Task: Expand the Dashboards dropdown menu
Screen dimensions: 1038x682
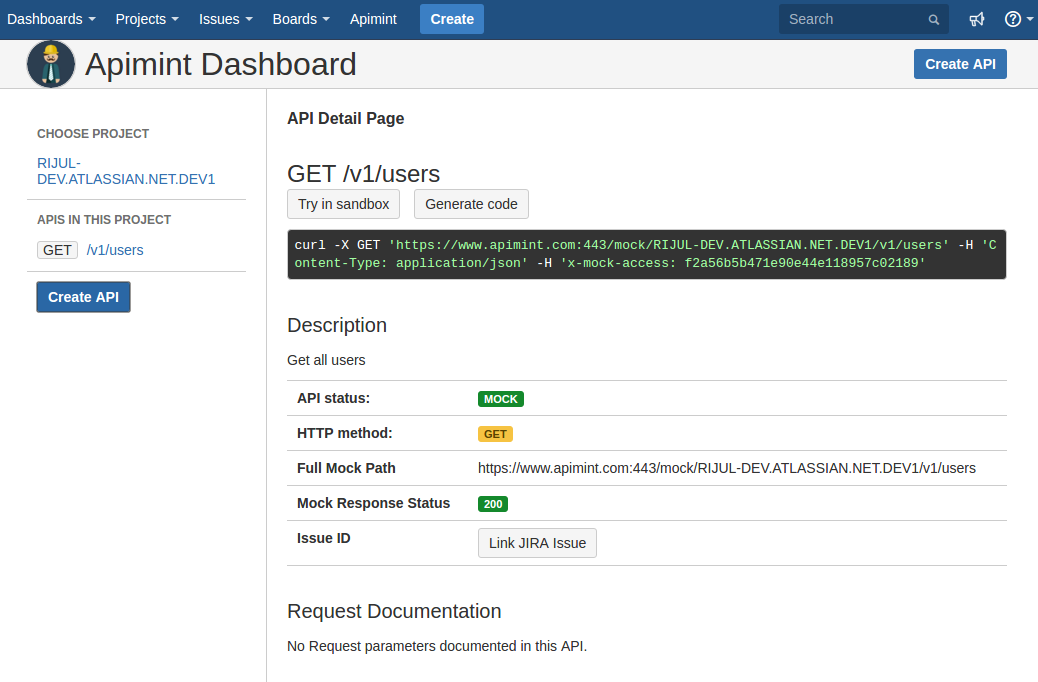Action: click(52, 19)
